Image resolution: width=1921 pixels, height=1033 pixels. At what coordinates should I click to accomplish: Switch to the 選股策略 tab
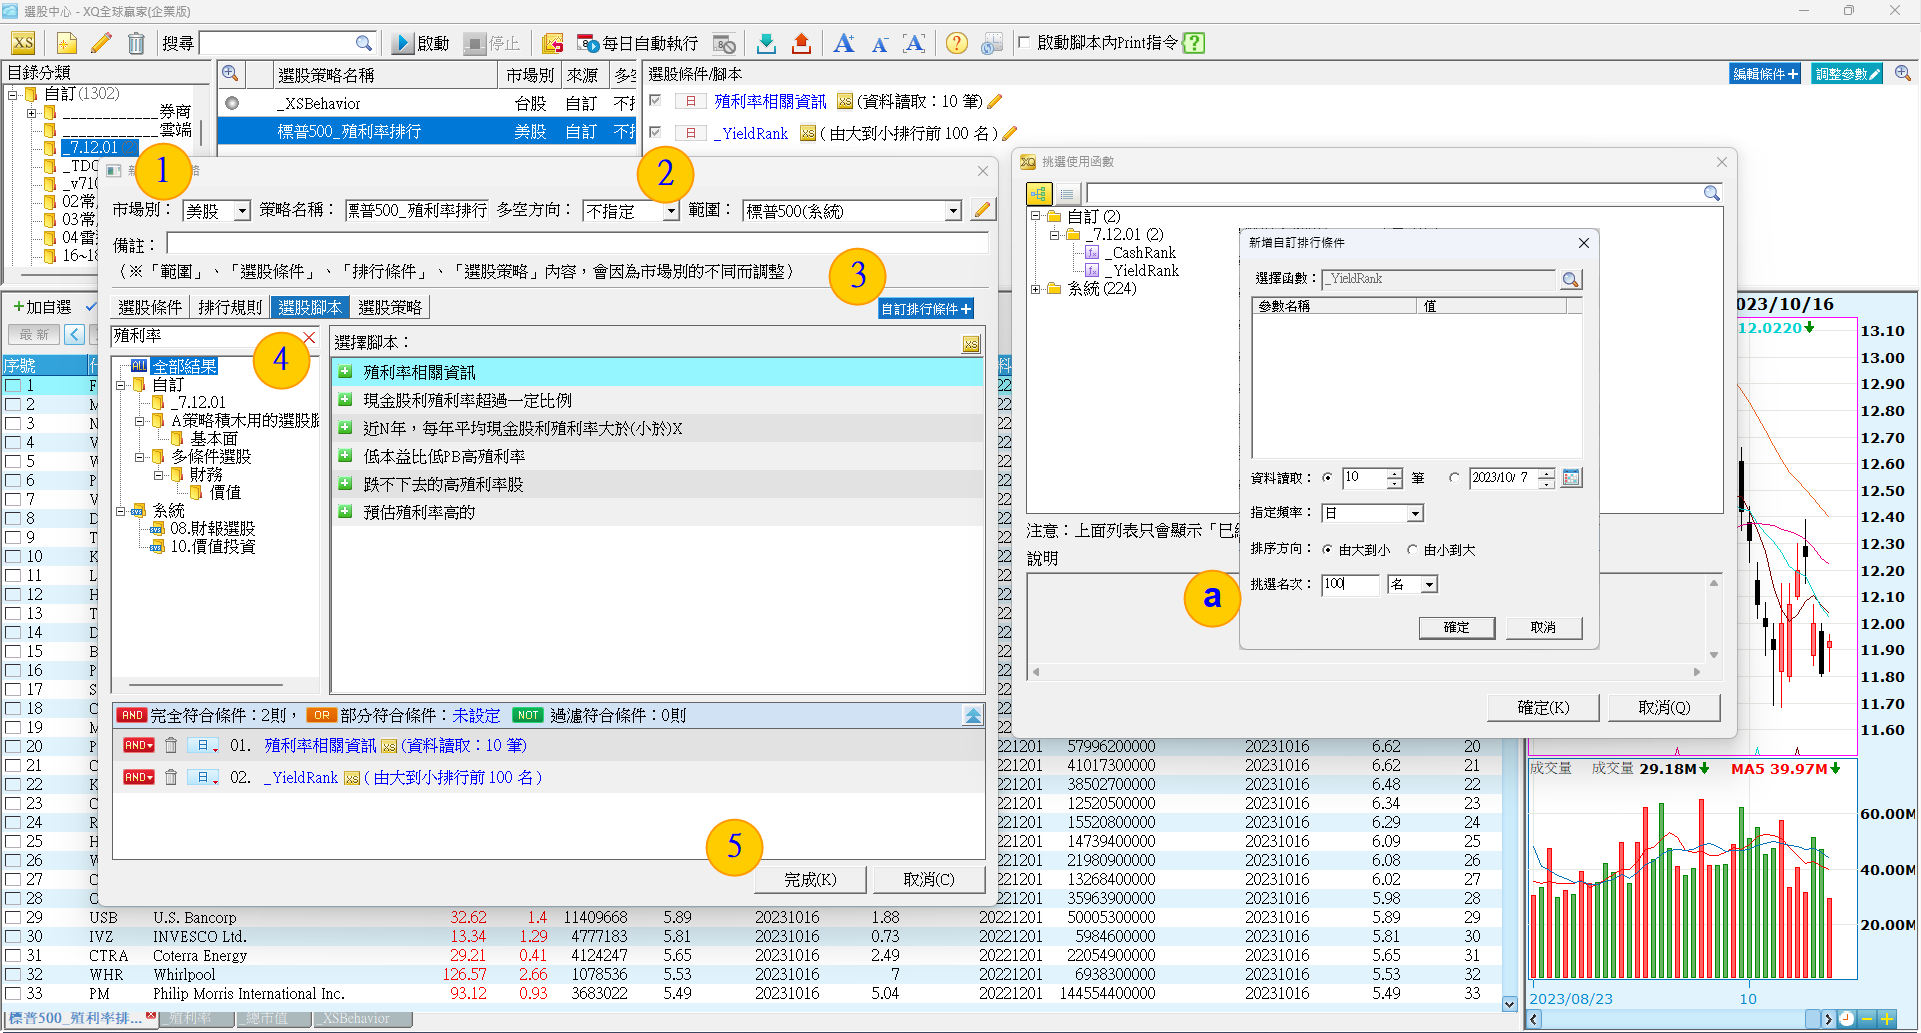pyautogui.click(x=390, y=308)
